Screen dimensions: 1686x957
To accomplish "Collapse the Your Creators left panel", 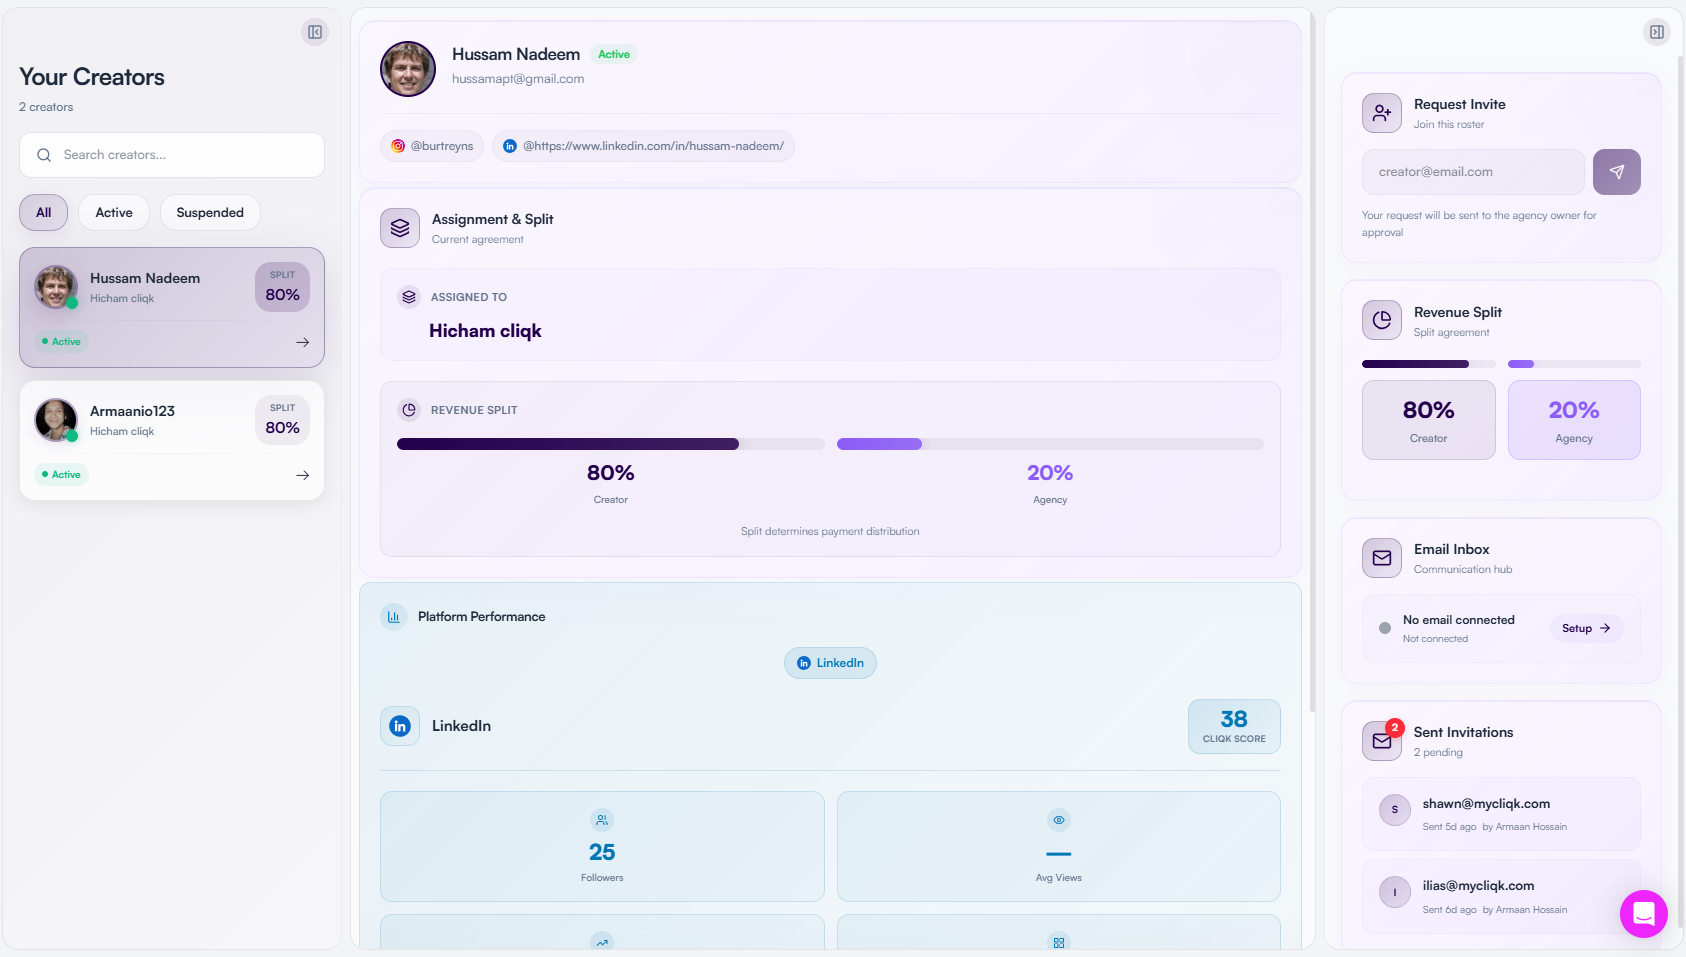I will [x=315, y=31].
